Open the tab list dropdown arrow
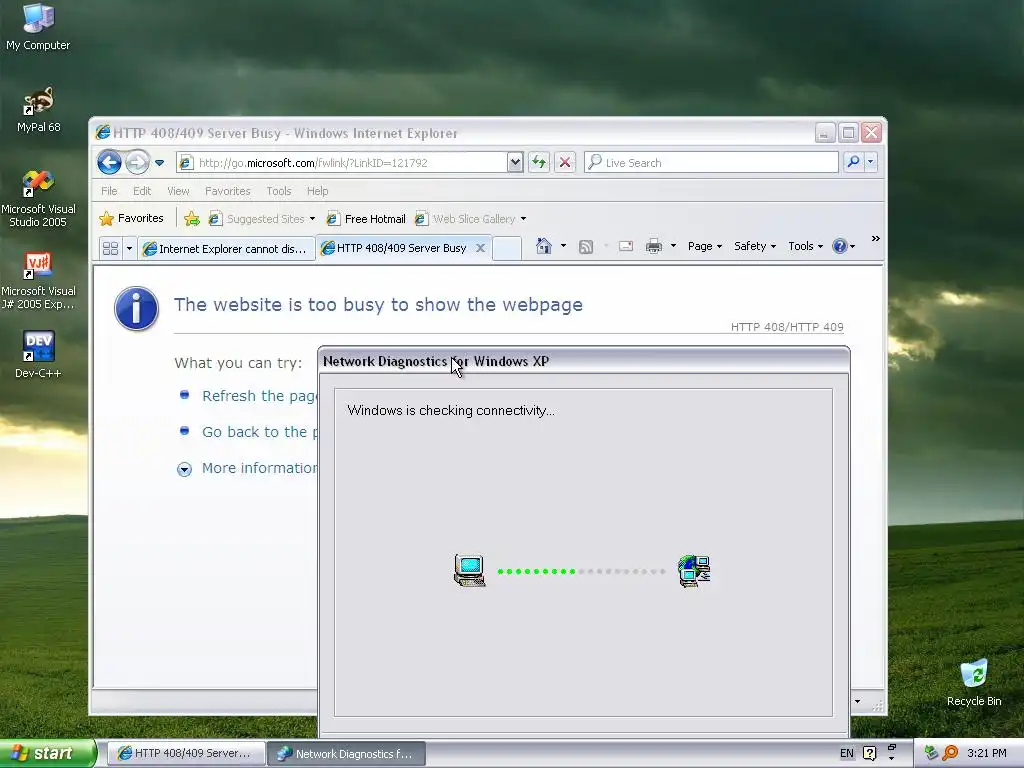Screen dimensions: 1024x768 (129, 248)
